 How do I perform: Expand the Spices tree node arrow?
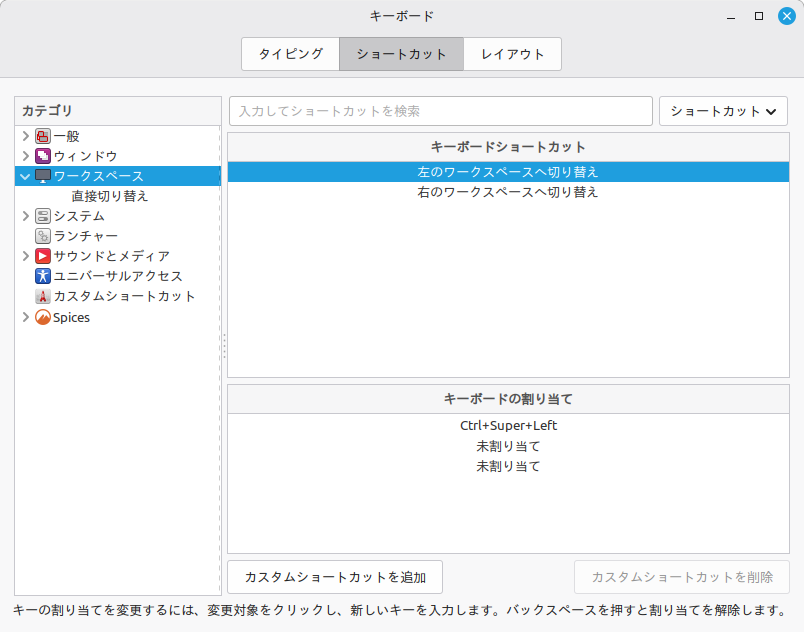26,317
